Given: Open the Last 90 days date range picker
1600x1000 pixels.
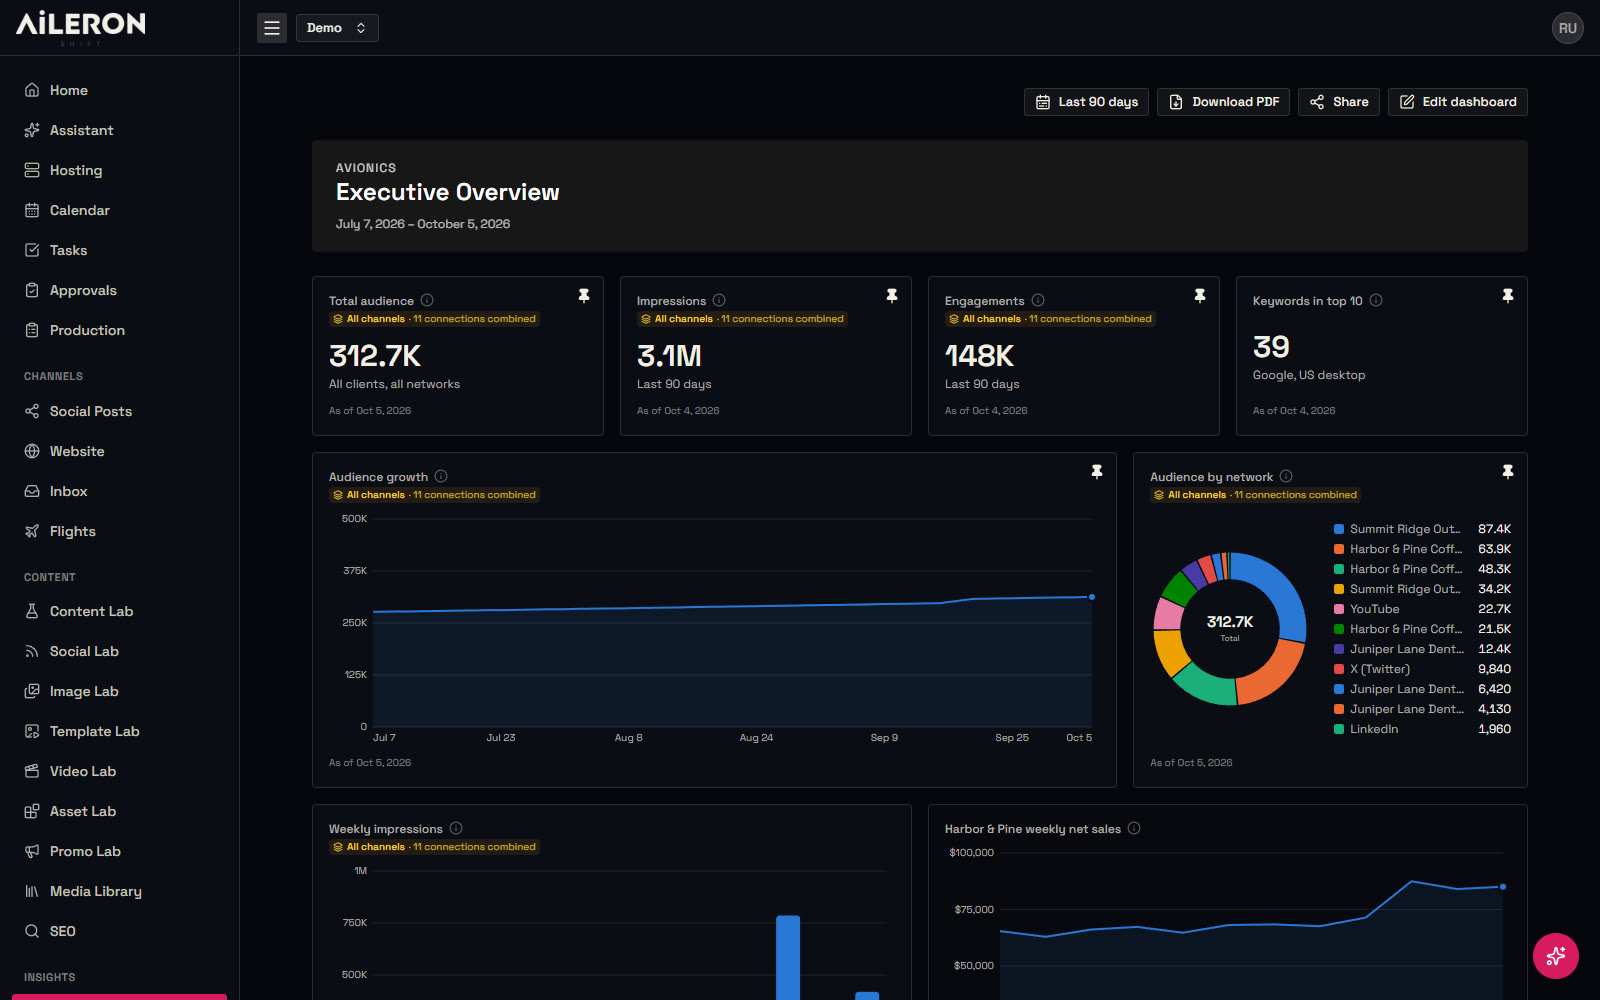Looking at the screenshot, I should coord(1086,102).
